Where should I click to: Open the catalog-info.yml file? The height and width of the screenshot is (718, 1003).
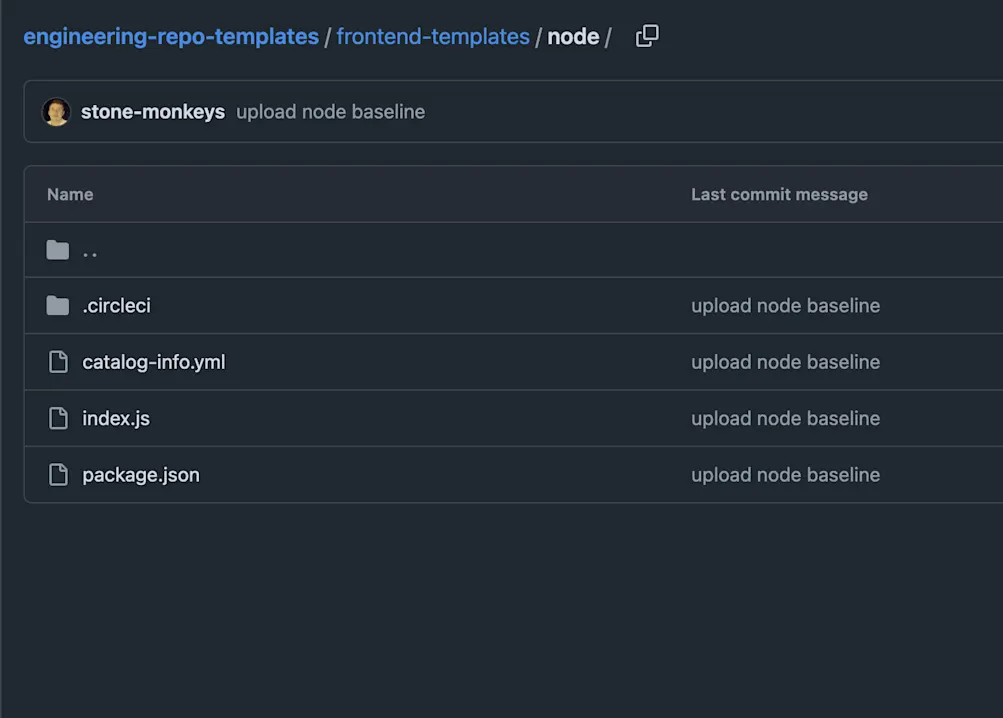(x=153, y=362)
